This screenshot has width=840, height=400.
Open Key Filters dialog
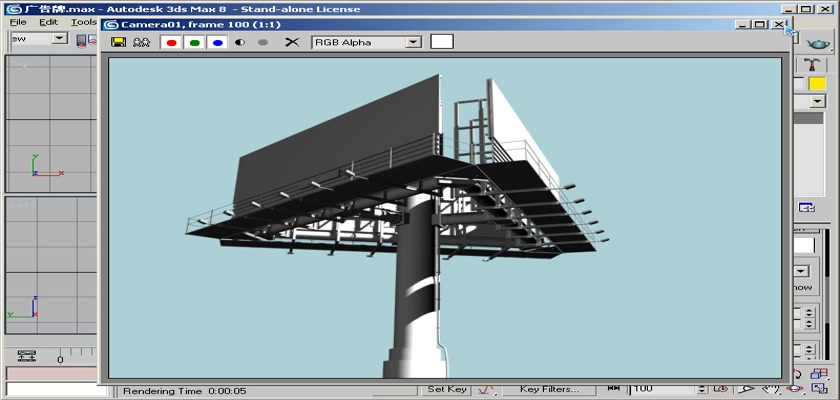(x=548, y=389)
